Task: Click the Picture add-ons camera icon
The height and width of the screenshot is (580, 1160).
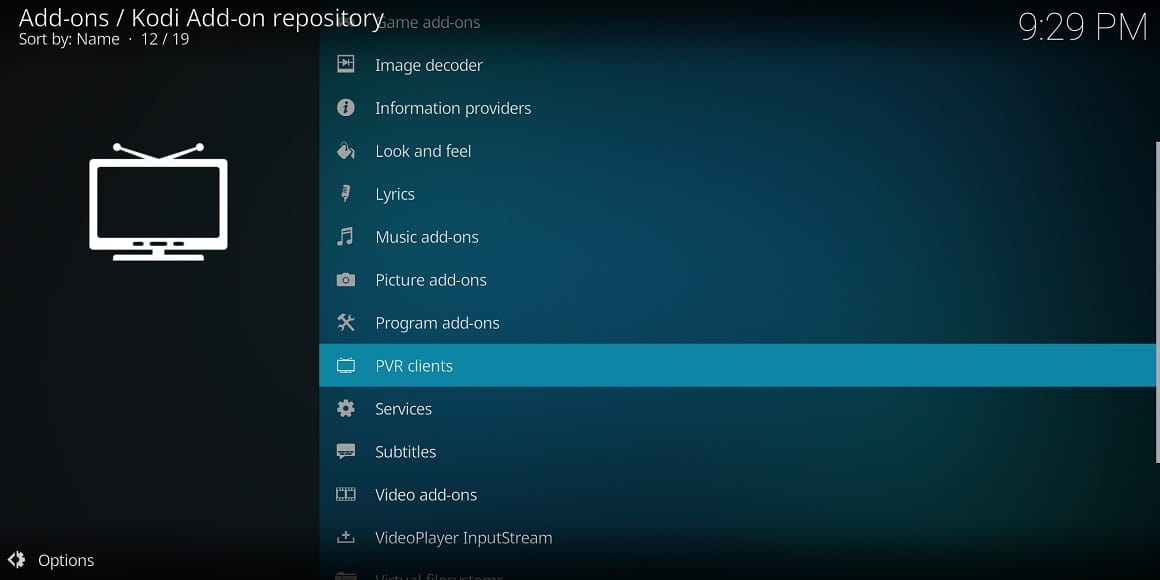Action: [x=346, y=280]
